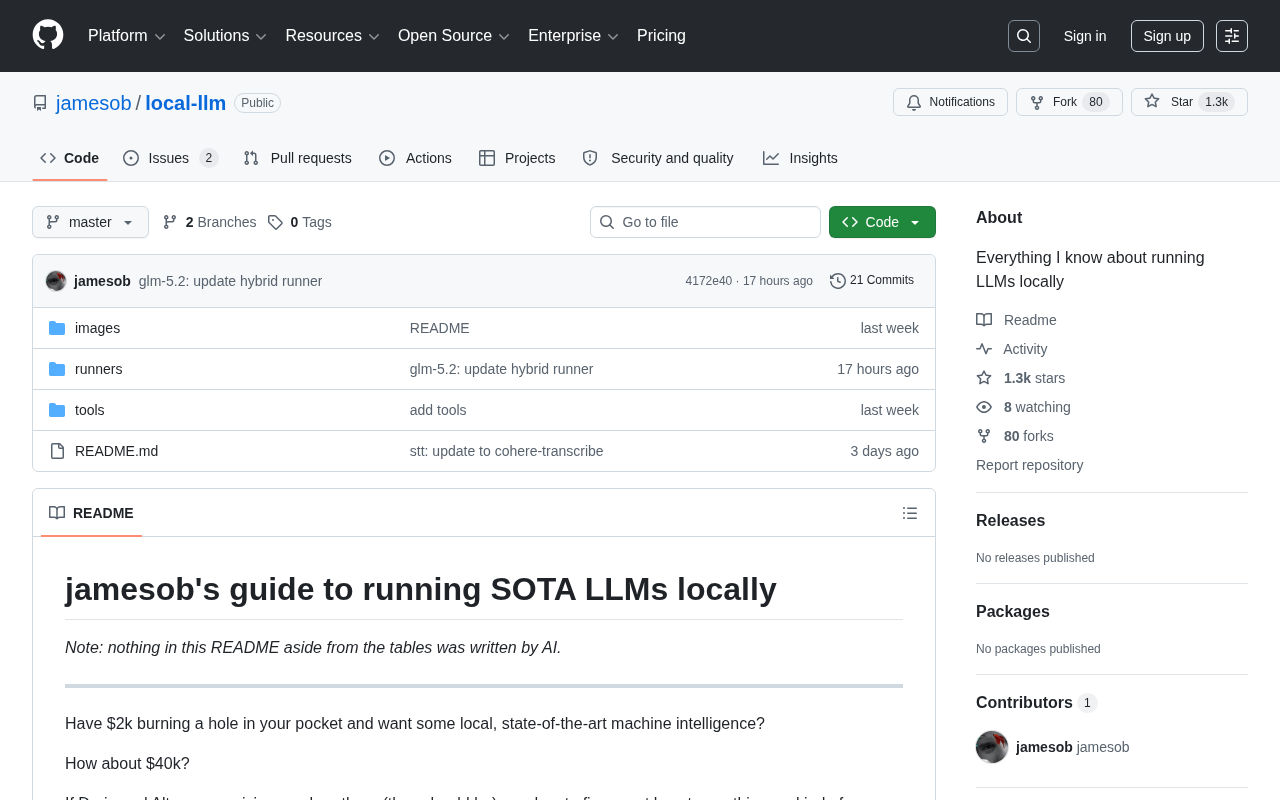
Task: Open the tools folder name
Action: [x=90, y=410]
